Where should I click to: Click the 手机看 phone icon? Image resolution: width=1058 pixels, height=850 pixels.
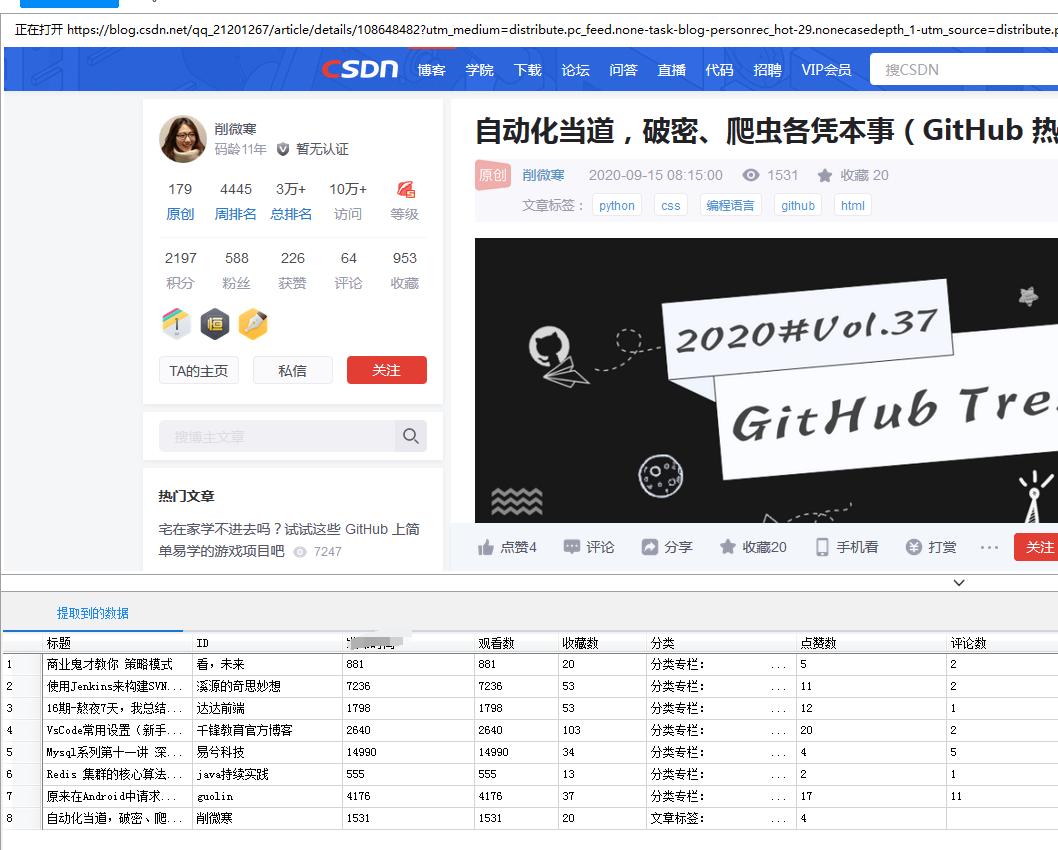822,547
